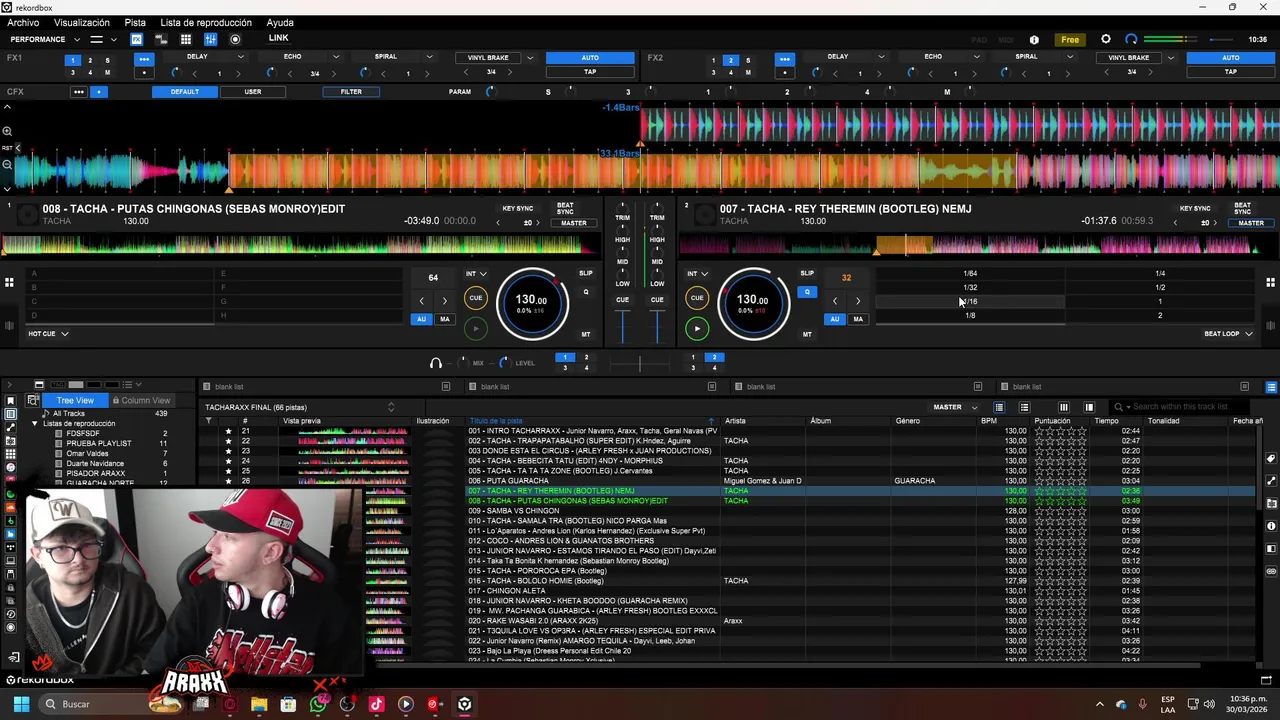This screenshot has height=720, width=1280.
Task: Open the FX1 VINYL BRAKE dropdown arrow
Action: [x=529, y=58]
